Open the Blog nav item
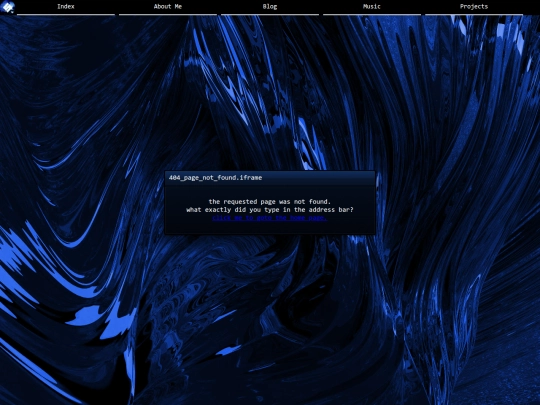Screen dimensions: 540x405 pos(270,7)
